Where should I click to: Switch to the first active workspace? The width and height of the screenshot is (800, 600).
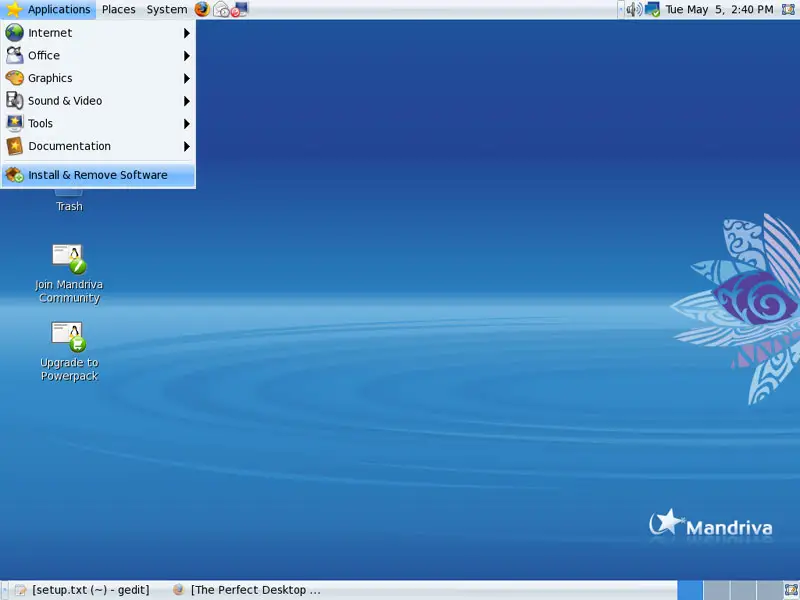690,590
